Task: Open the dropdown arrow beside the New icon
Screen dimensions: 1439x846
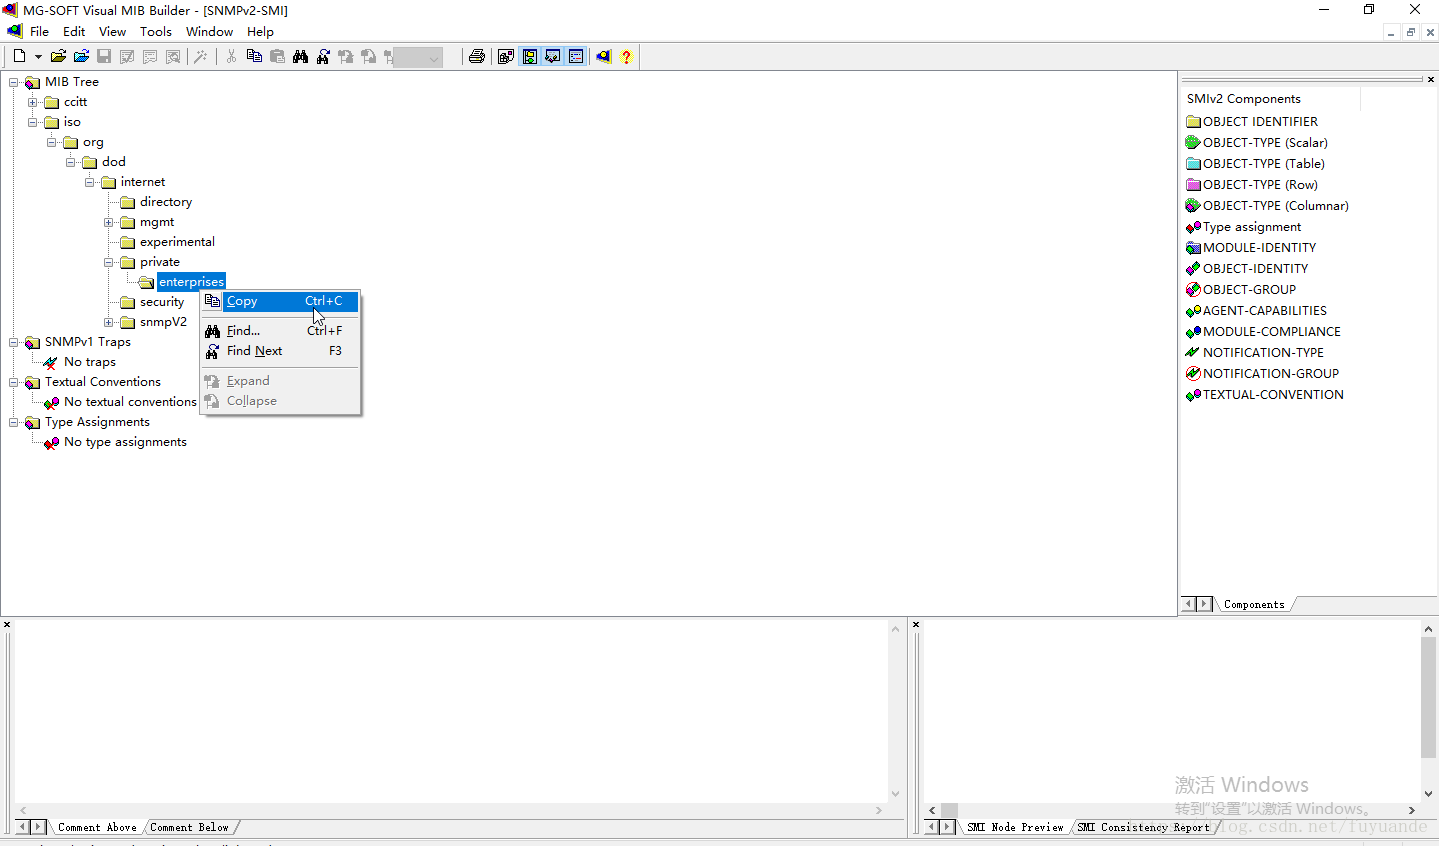Action: tap(38, 57)
